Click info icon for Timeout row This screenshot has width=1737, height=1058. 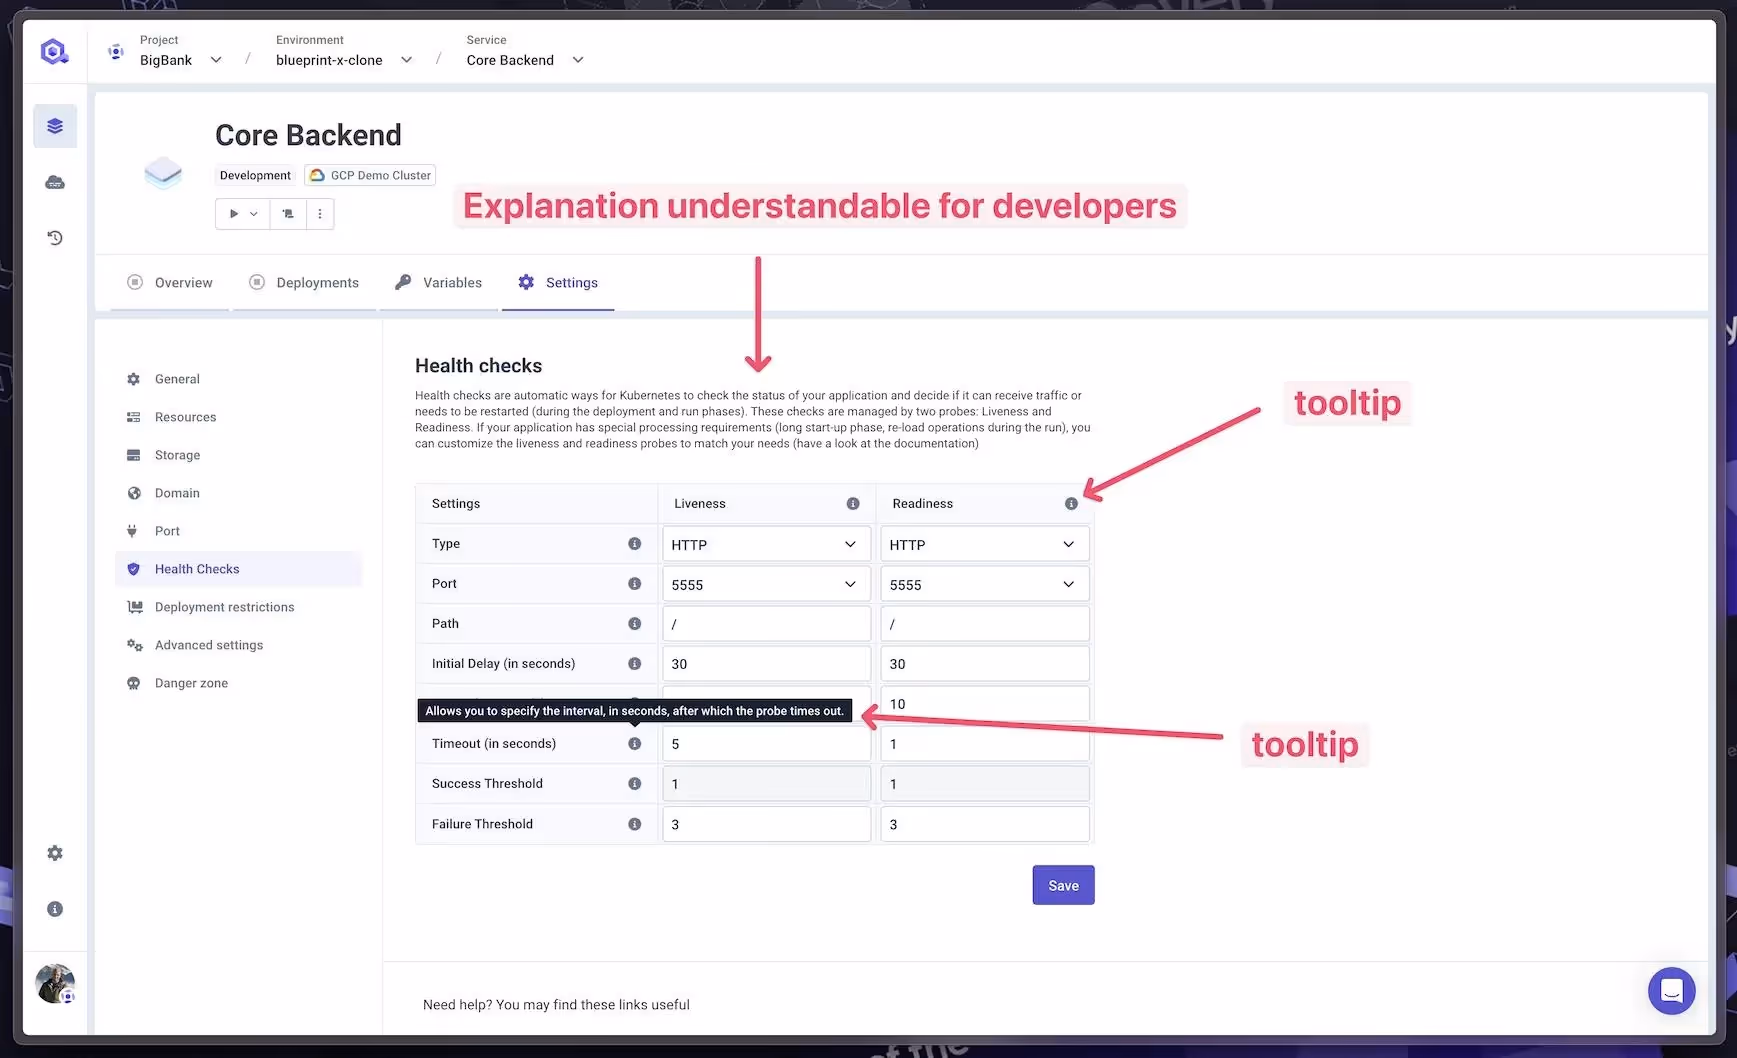tap(634, 744)
